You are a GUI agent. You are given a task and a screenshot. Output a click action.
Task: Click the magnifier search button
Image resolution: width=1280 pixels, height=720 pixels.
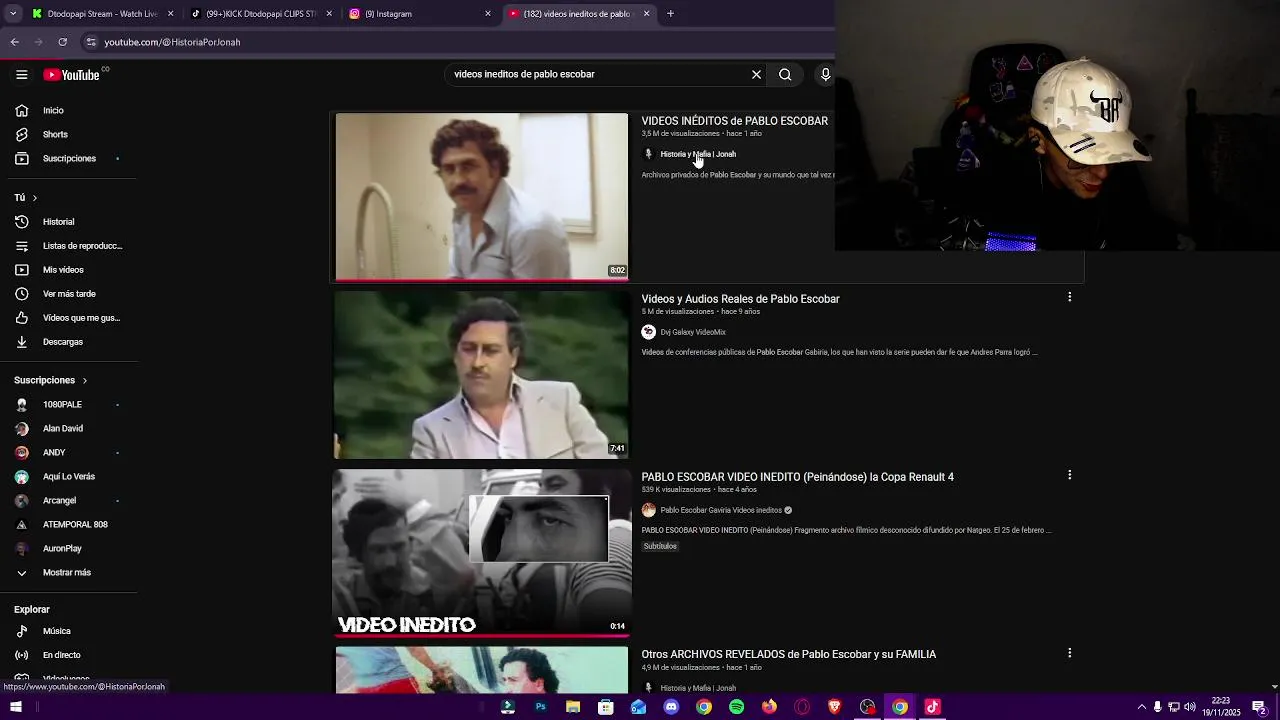point(785,74)
